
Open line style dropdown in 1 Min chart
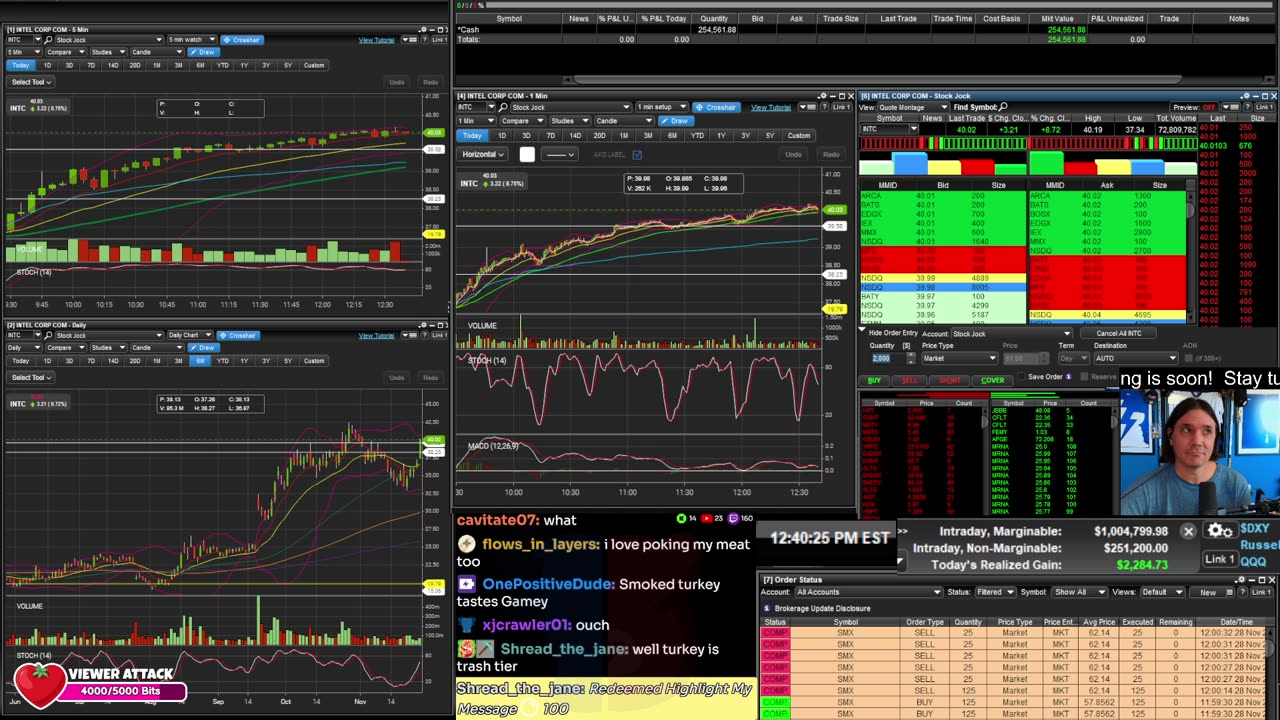[559, 154]
